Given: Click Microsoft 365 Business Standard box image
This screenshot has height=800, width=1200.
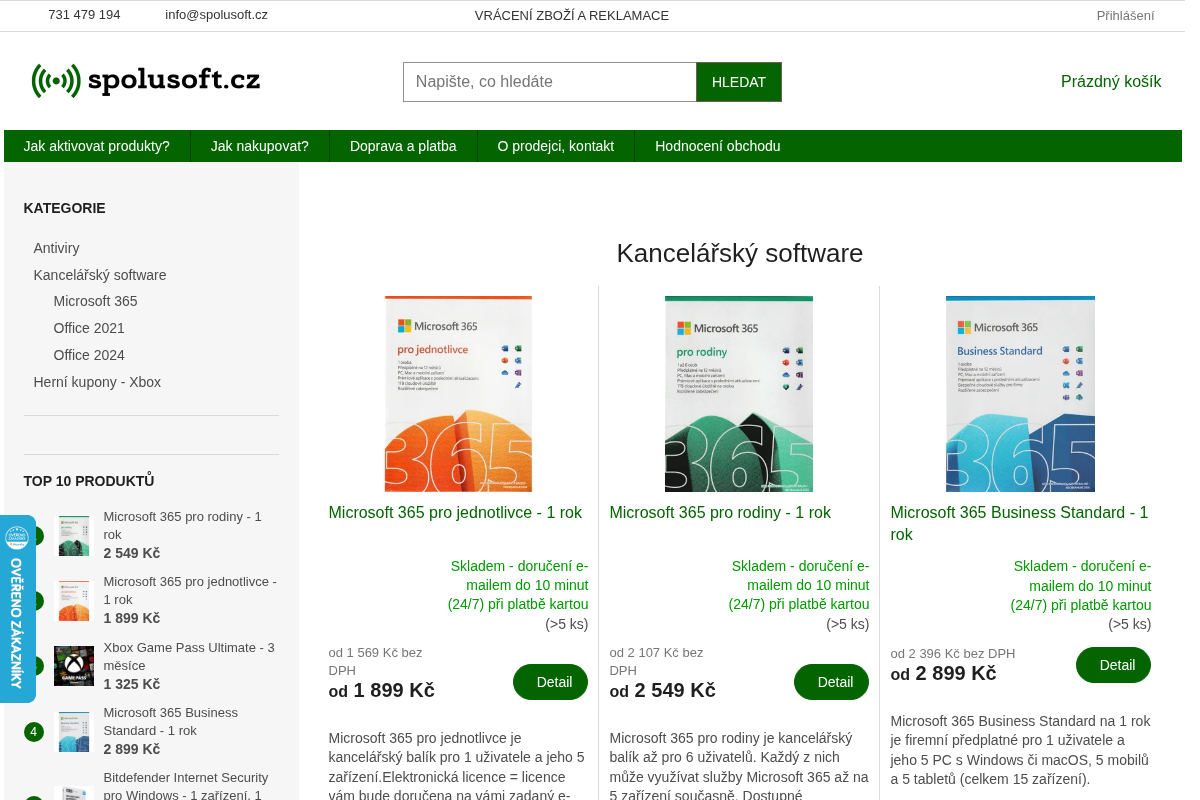Looking at the screenshot, I should (1020, 394).
